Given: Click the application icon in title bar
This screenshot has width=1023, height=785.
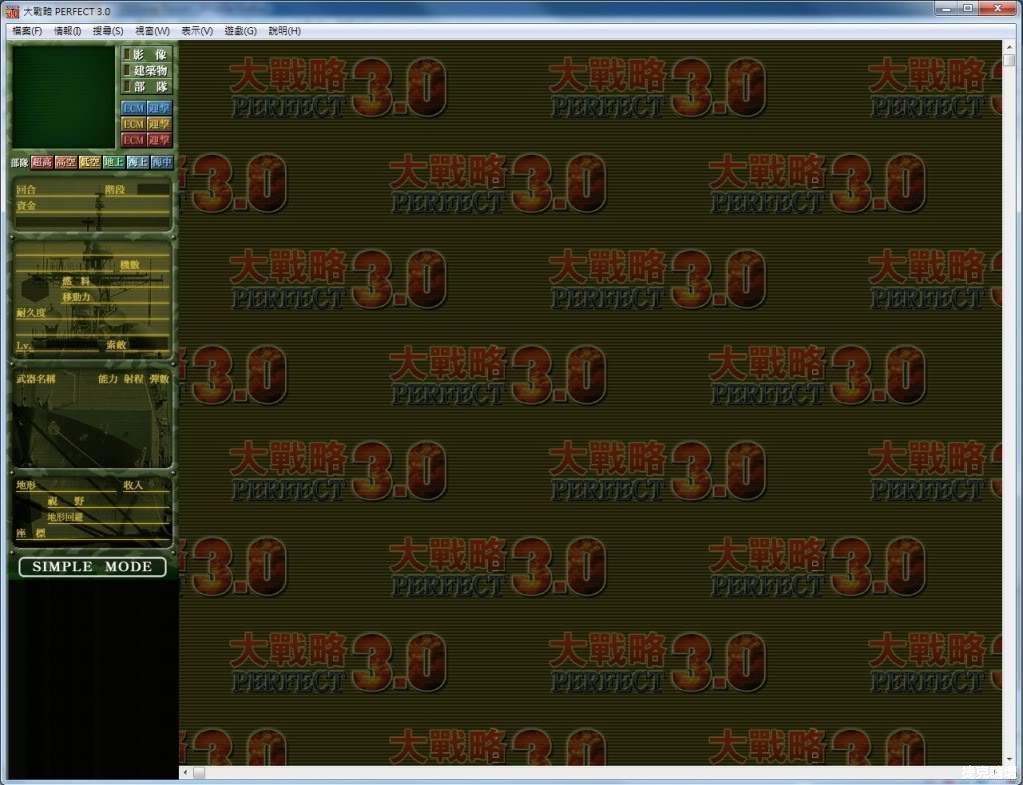Looking at the screenshot, I should [x=12, y=11].
